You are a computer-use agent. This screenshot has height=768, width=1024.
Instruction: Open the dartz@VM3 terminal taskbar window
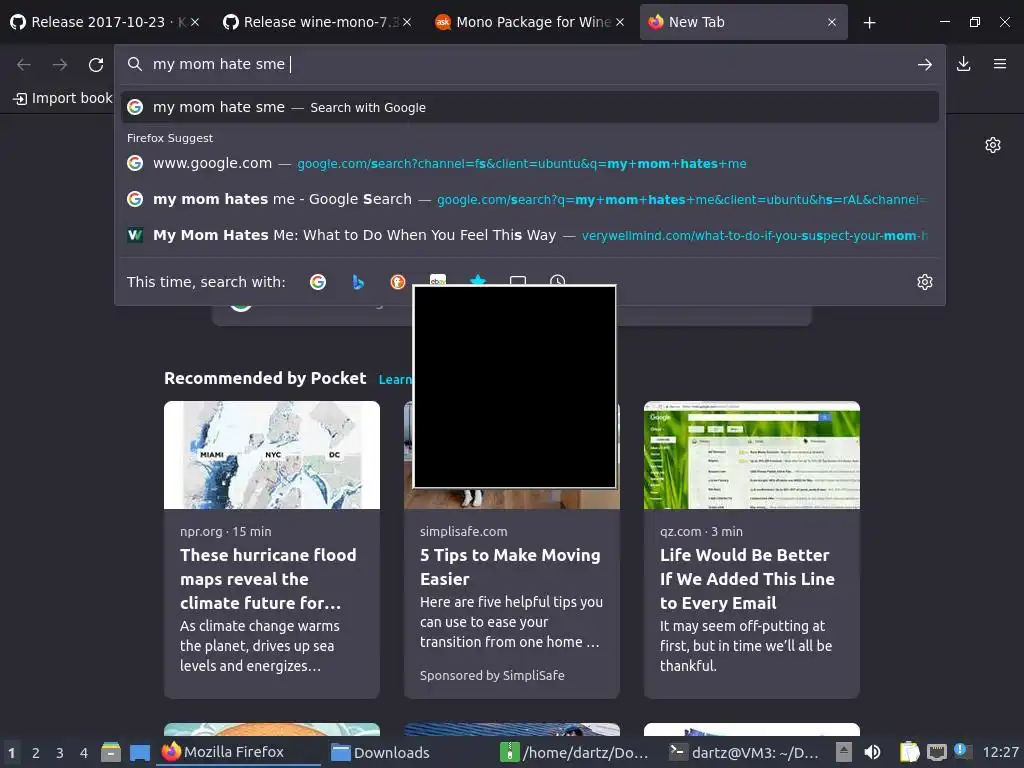[x=744, y=752]
